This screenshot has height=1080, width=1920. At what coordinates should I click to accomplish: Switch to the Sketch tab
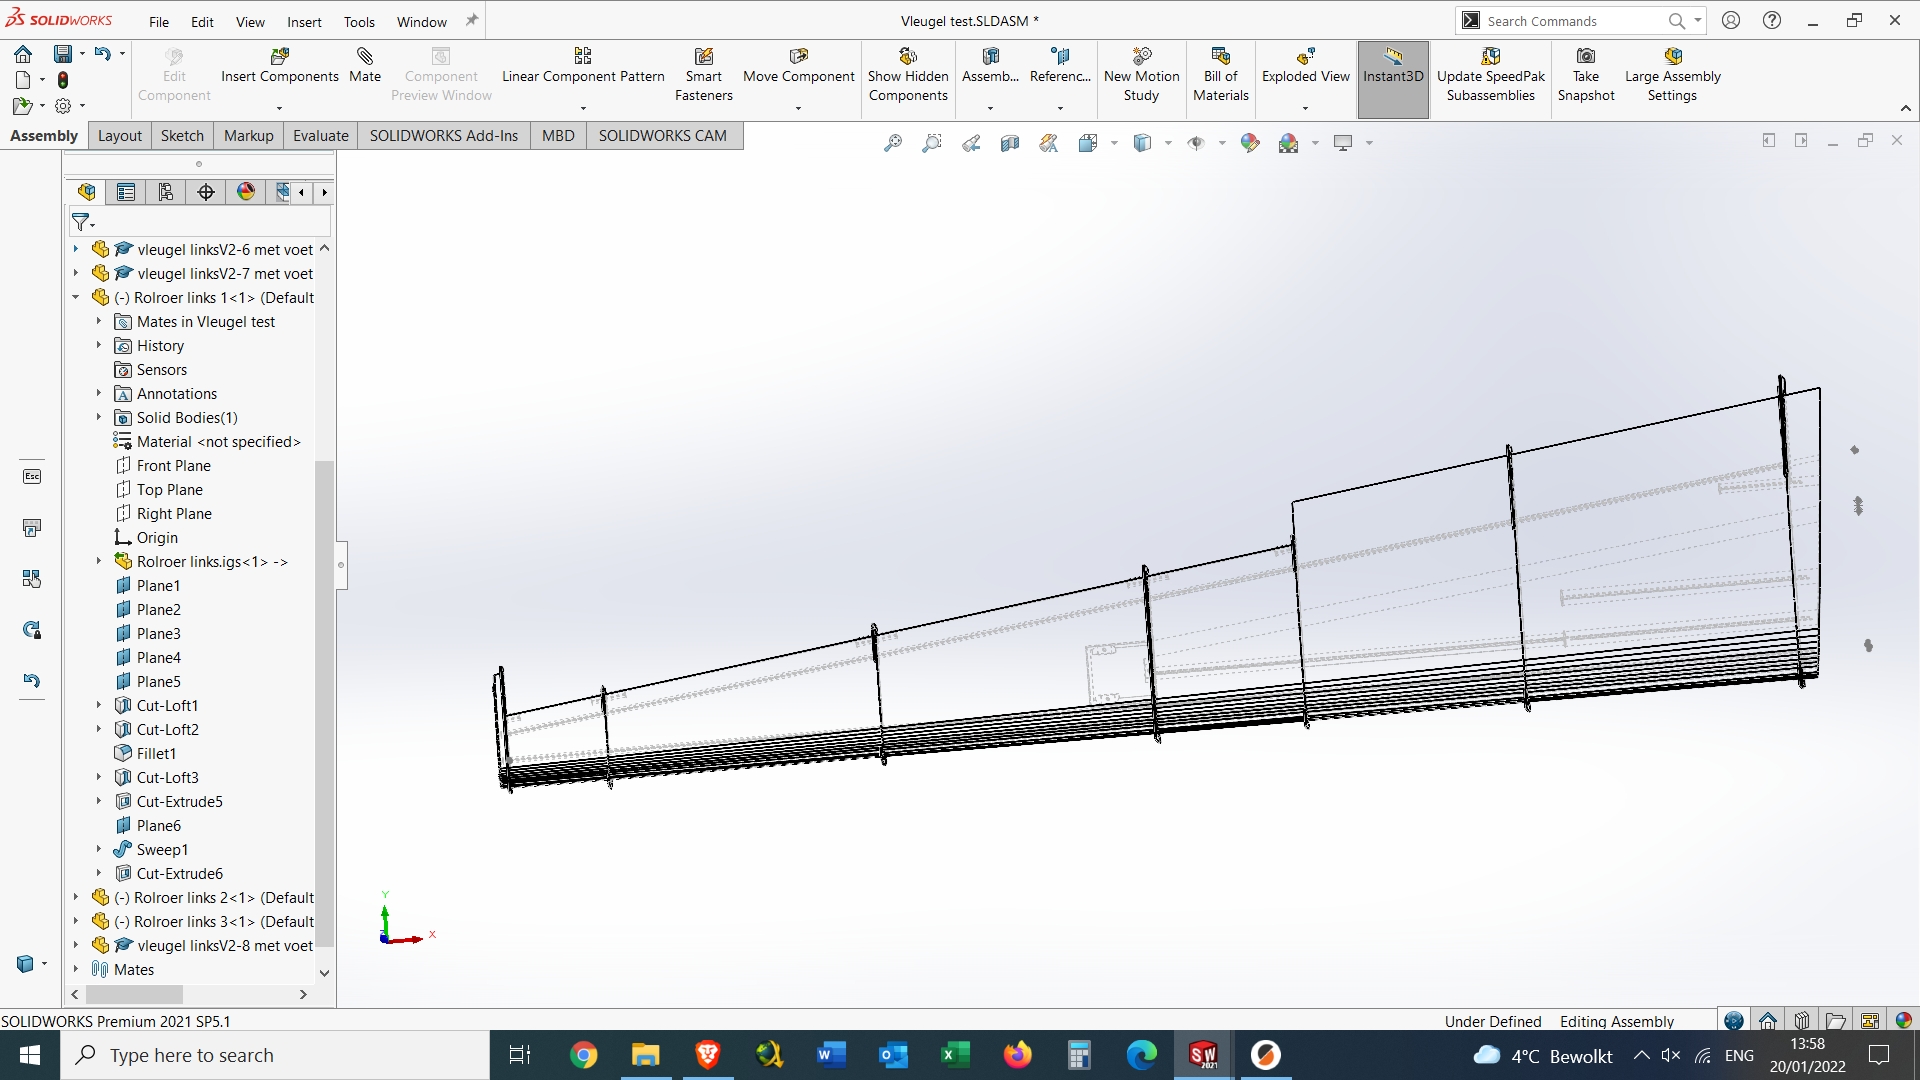pyautogui.click(x=182, y=136)
